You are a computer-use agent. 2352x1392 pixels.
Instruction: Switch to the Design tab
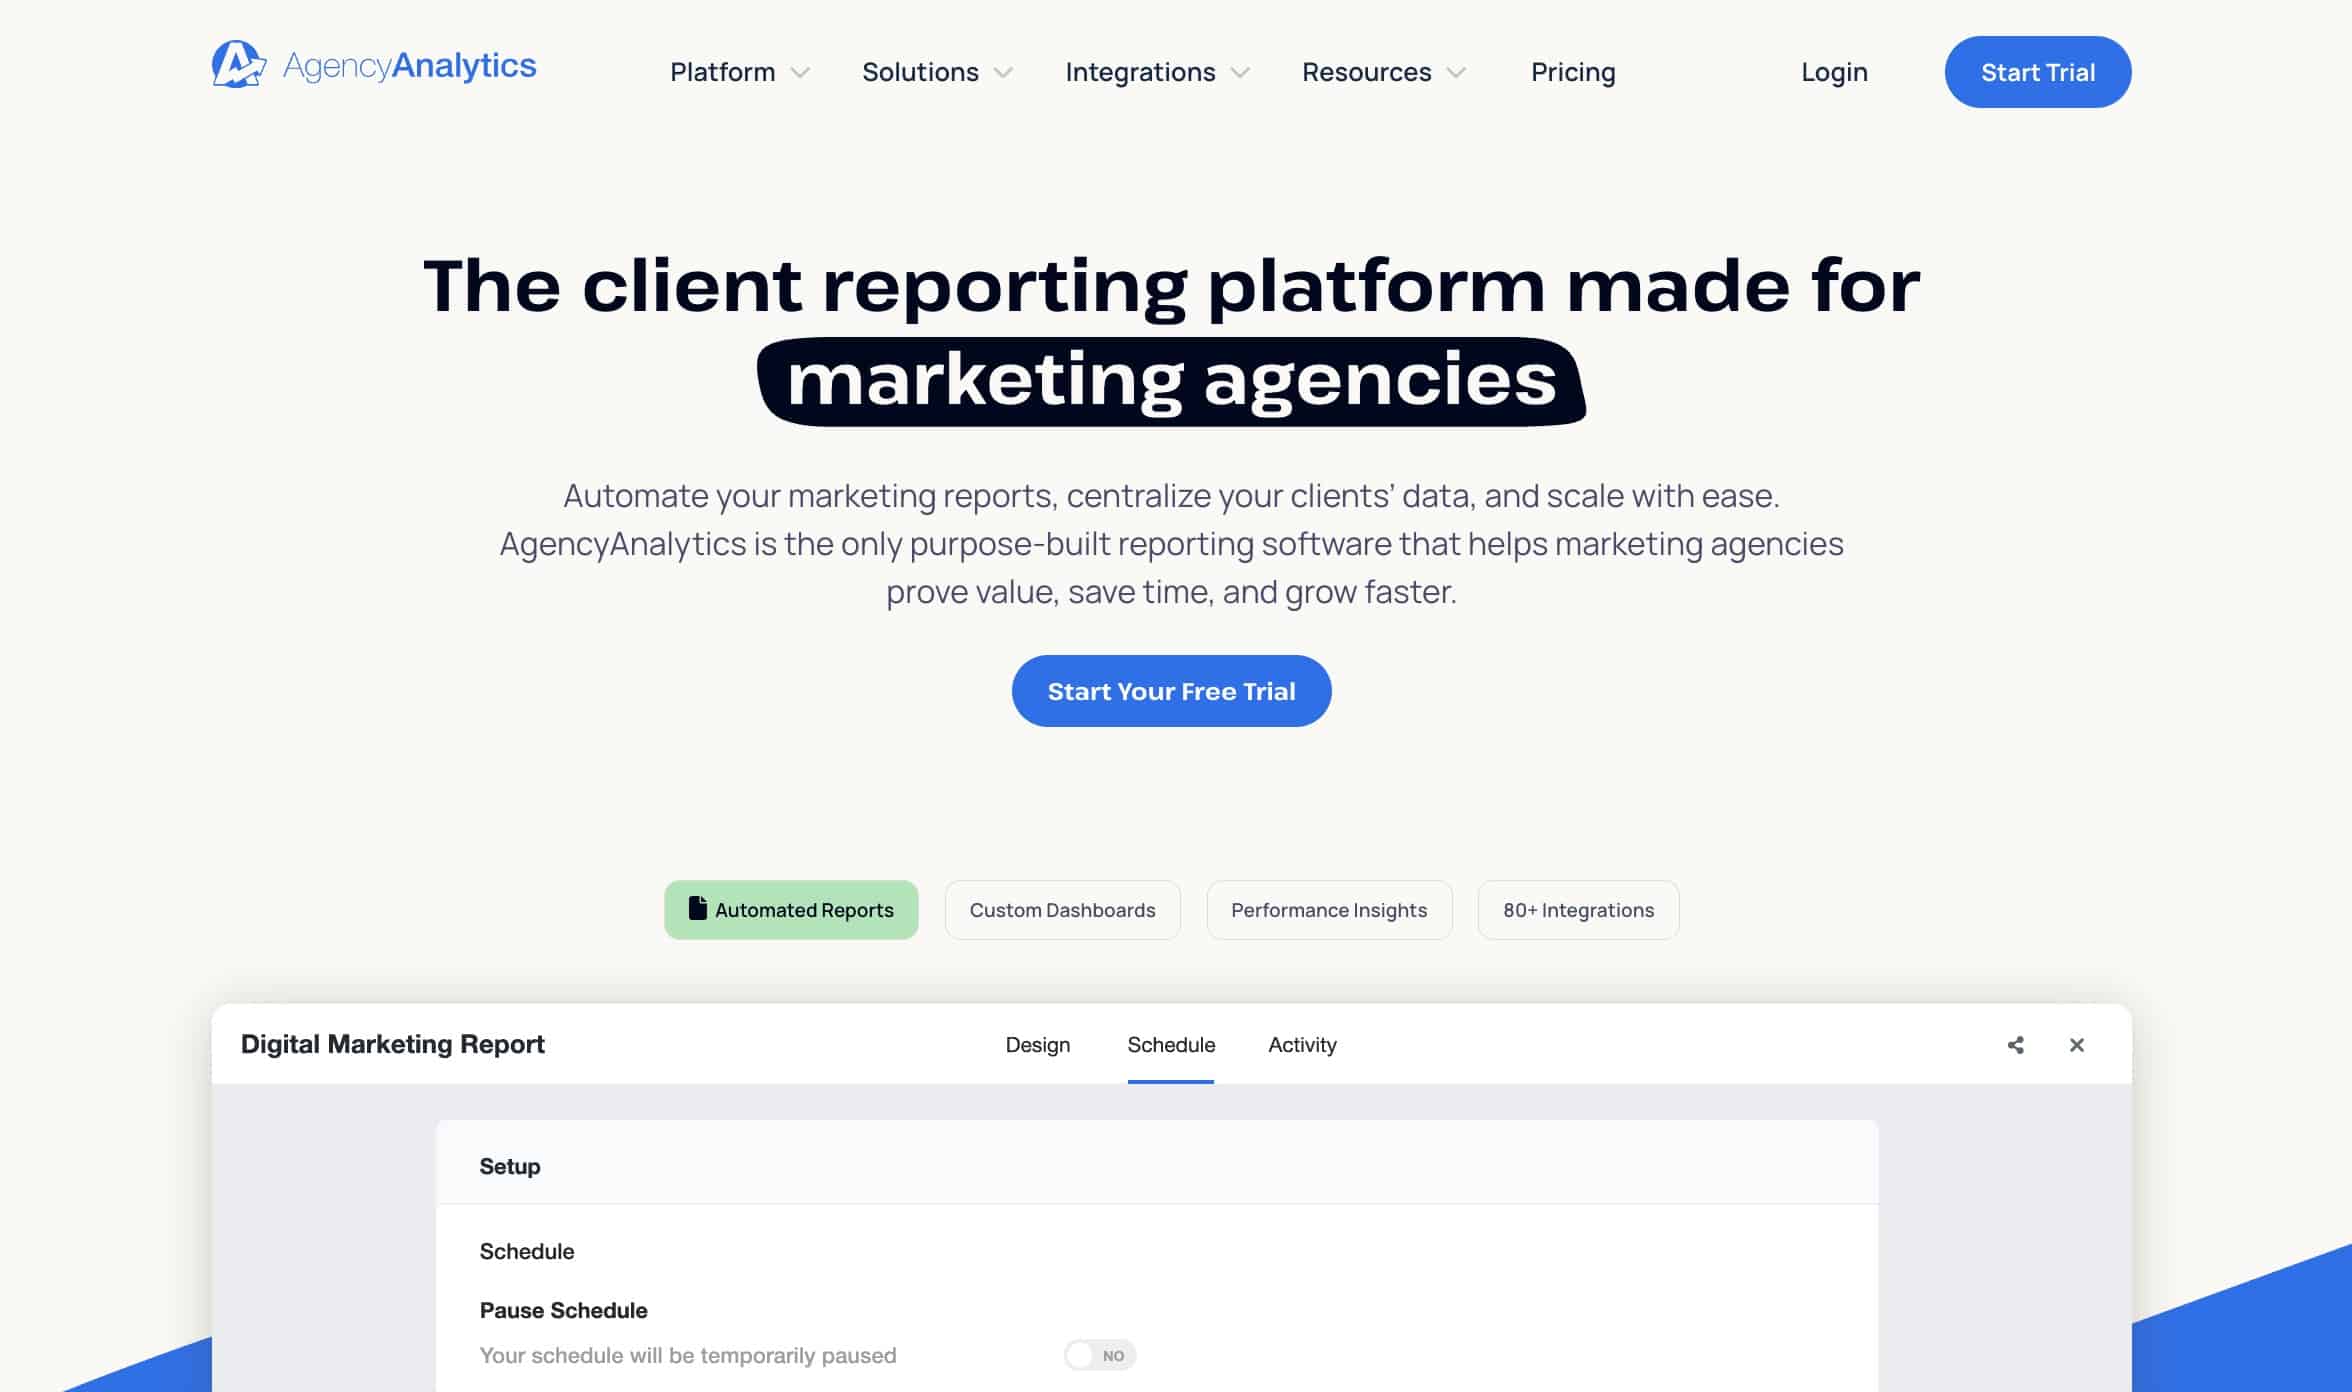[x=1037, y=1045]
